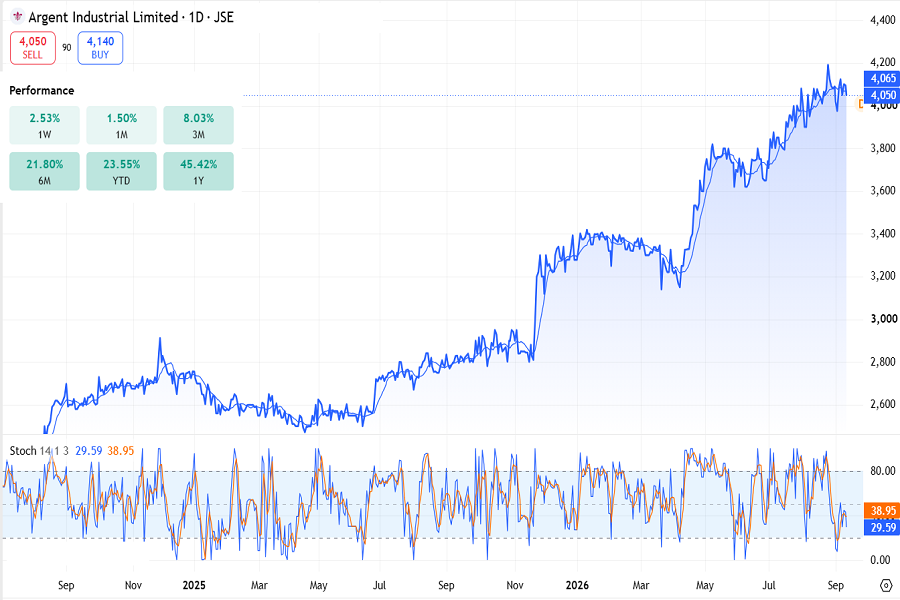Click the Argent Industrial Limited symbol title
This screenshot has height=600, width=900.
(x=103, y=17)
